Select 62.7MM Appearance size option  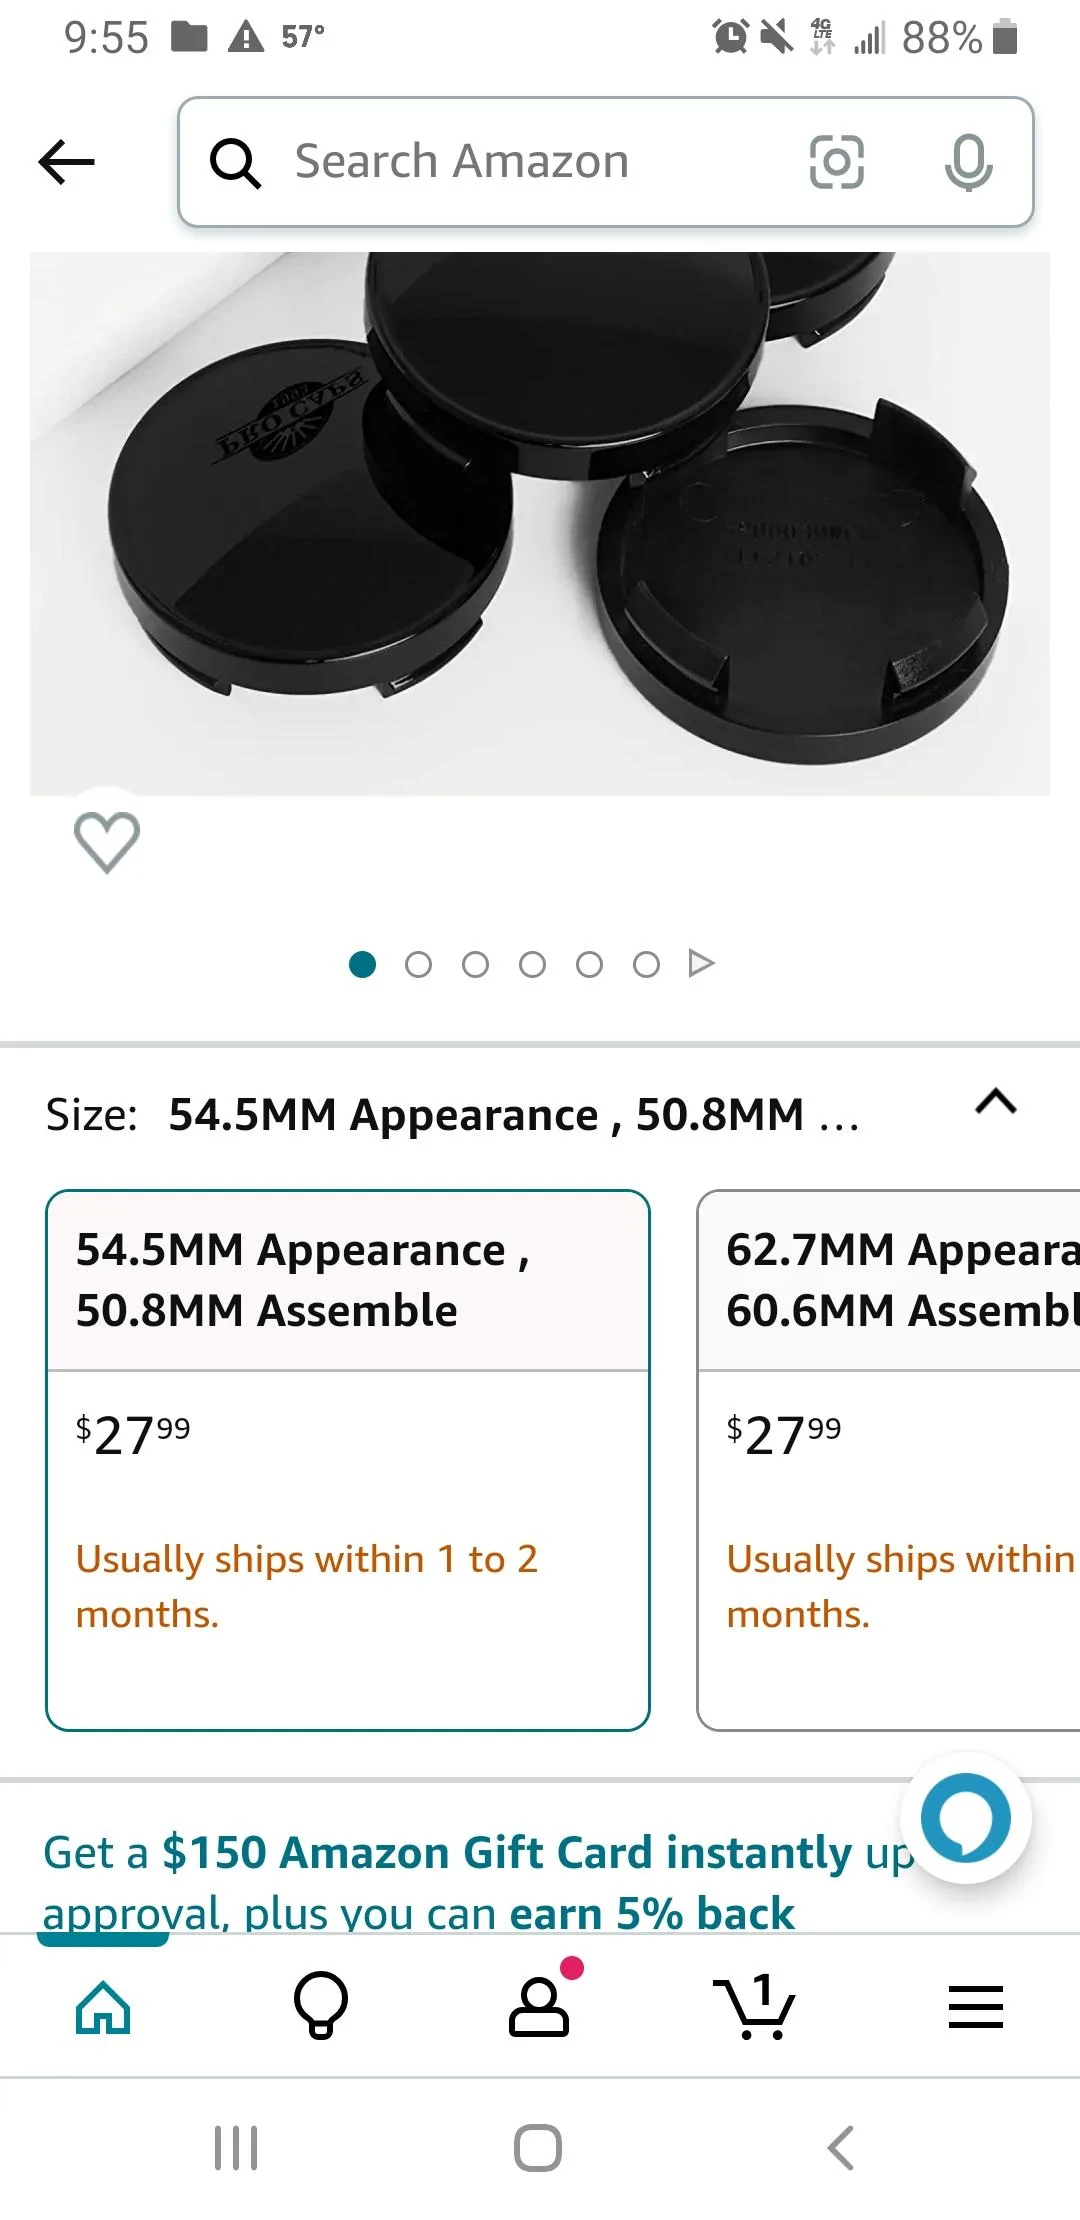coord(889,1460)
